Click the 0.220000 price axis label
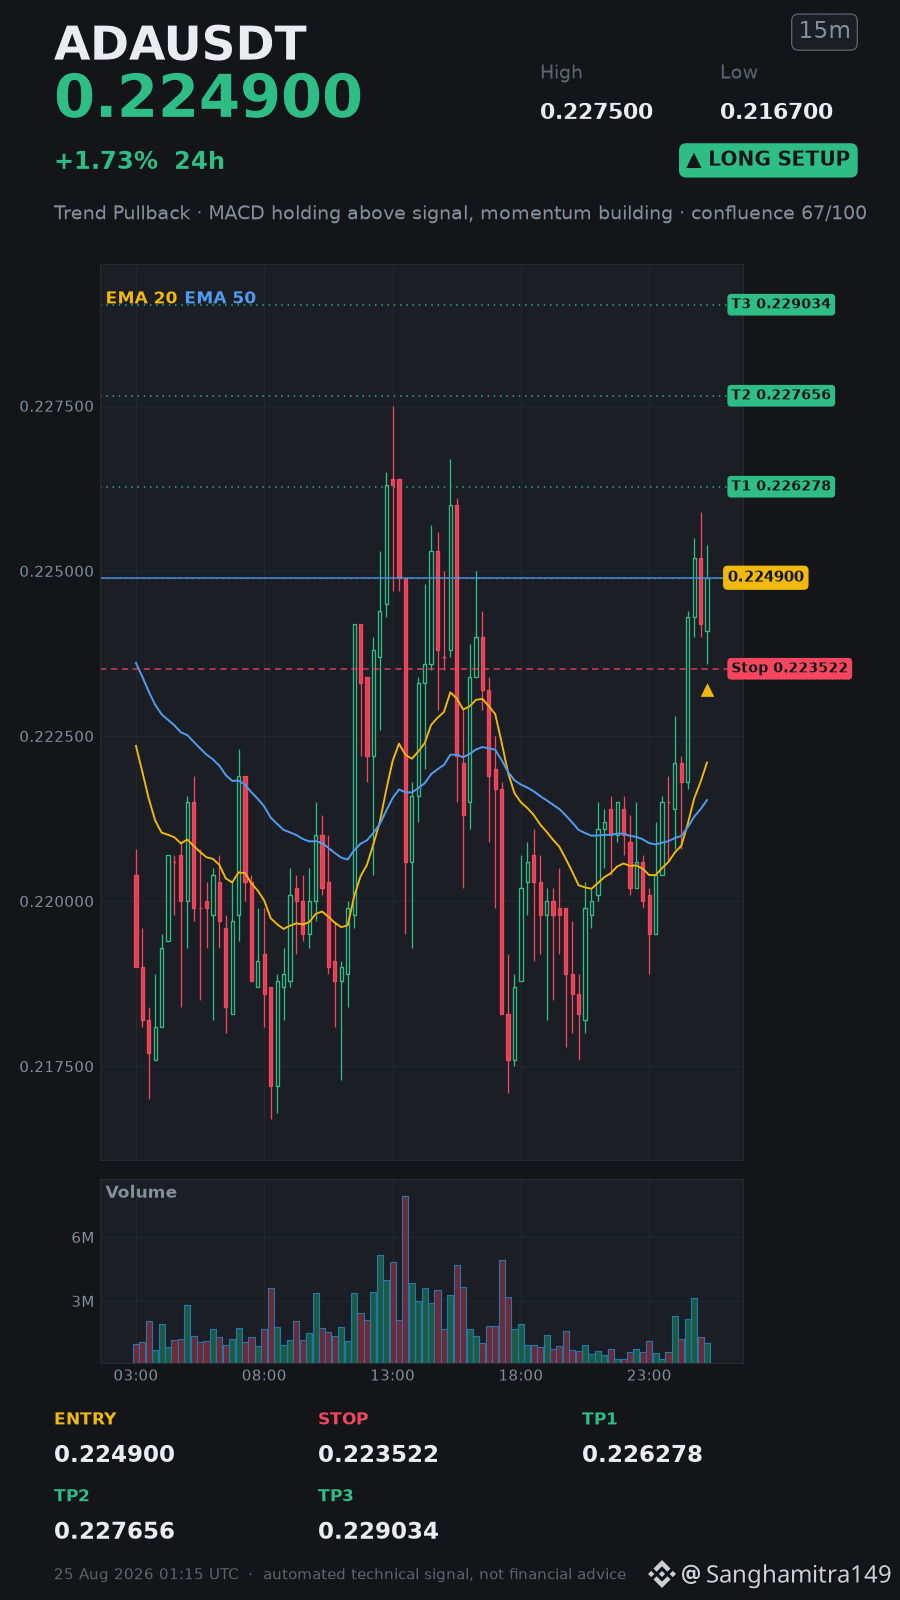 tap(57, 902)
